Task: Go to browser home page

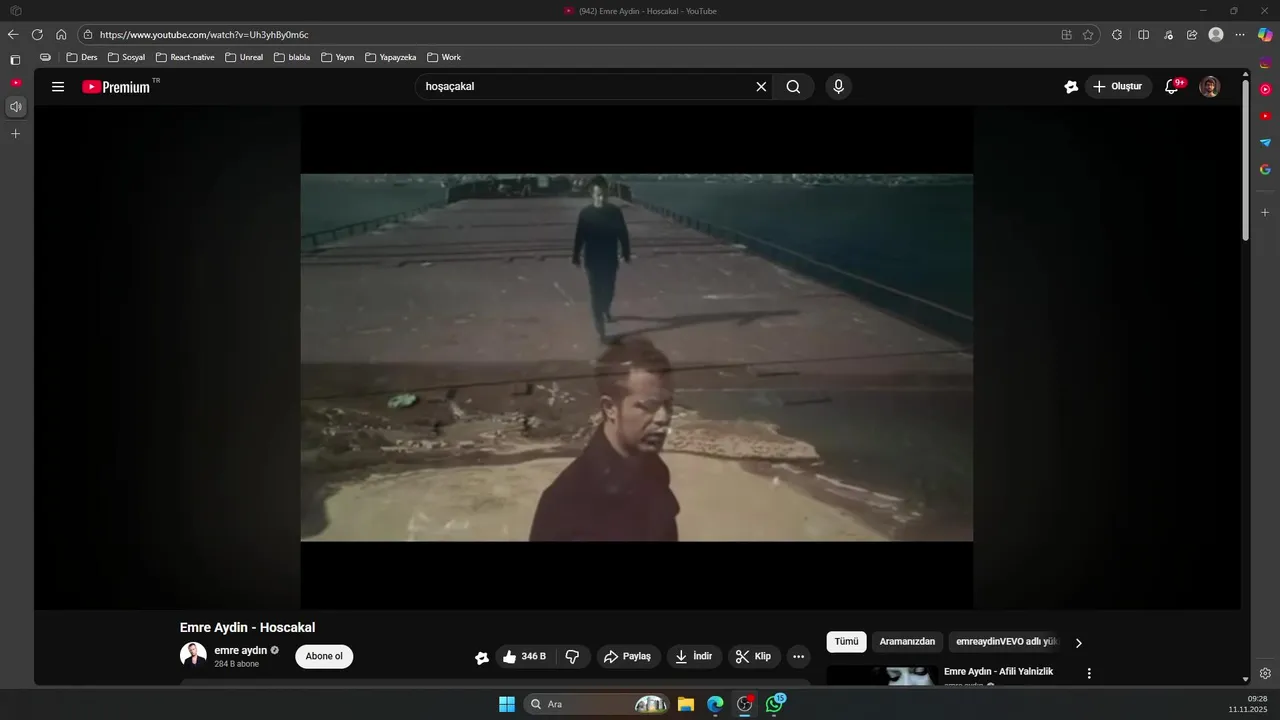Action: click(x=61, y=34)
